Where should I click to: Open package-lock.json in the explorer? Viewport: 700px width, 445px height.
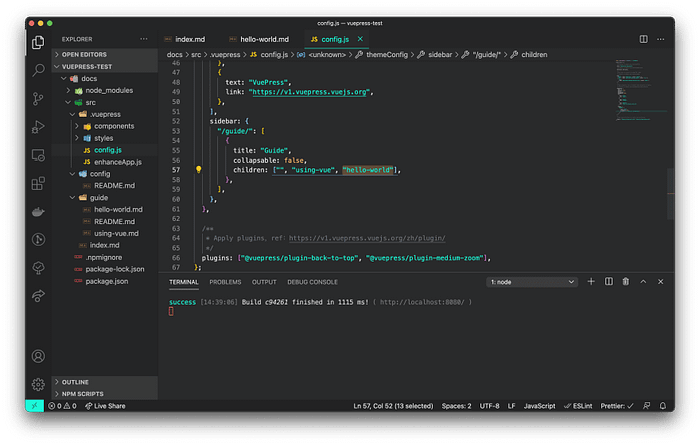115,269
